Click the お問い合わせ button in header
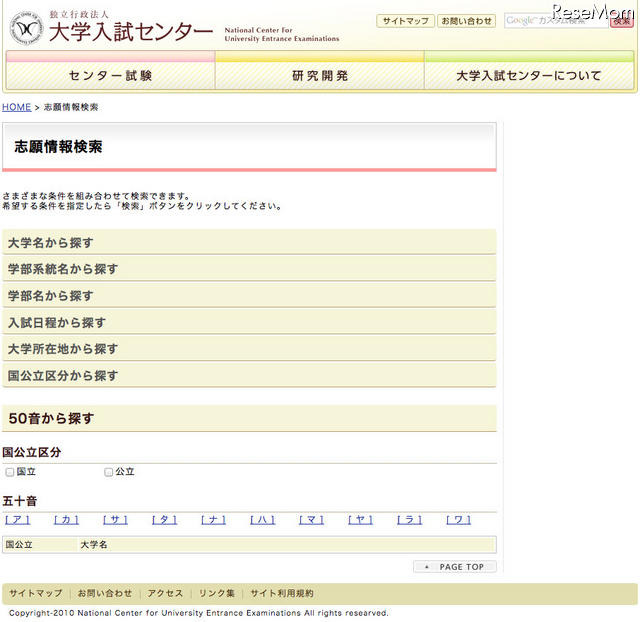The image size is (640, 622). pyautogui.click(x=467, y=21)
